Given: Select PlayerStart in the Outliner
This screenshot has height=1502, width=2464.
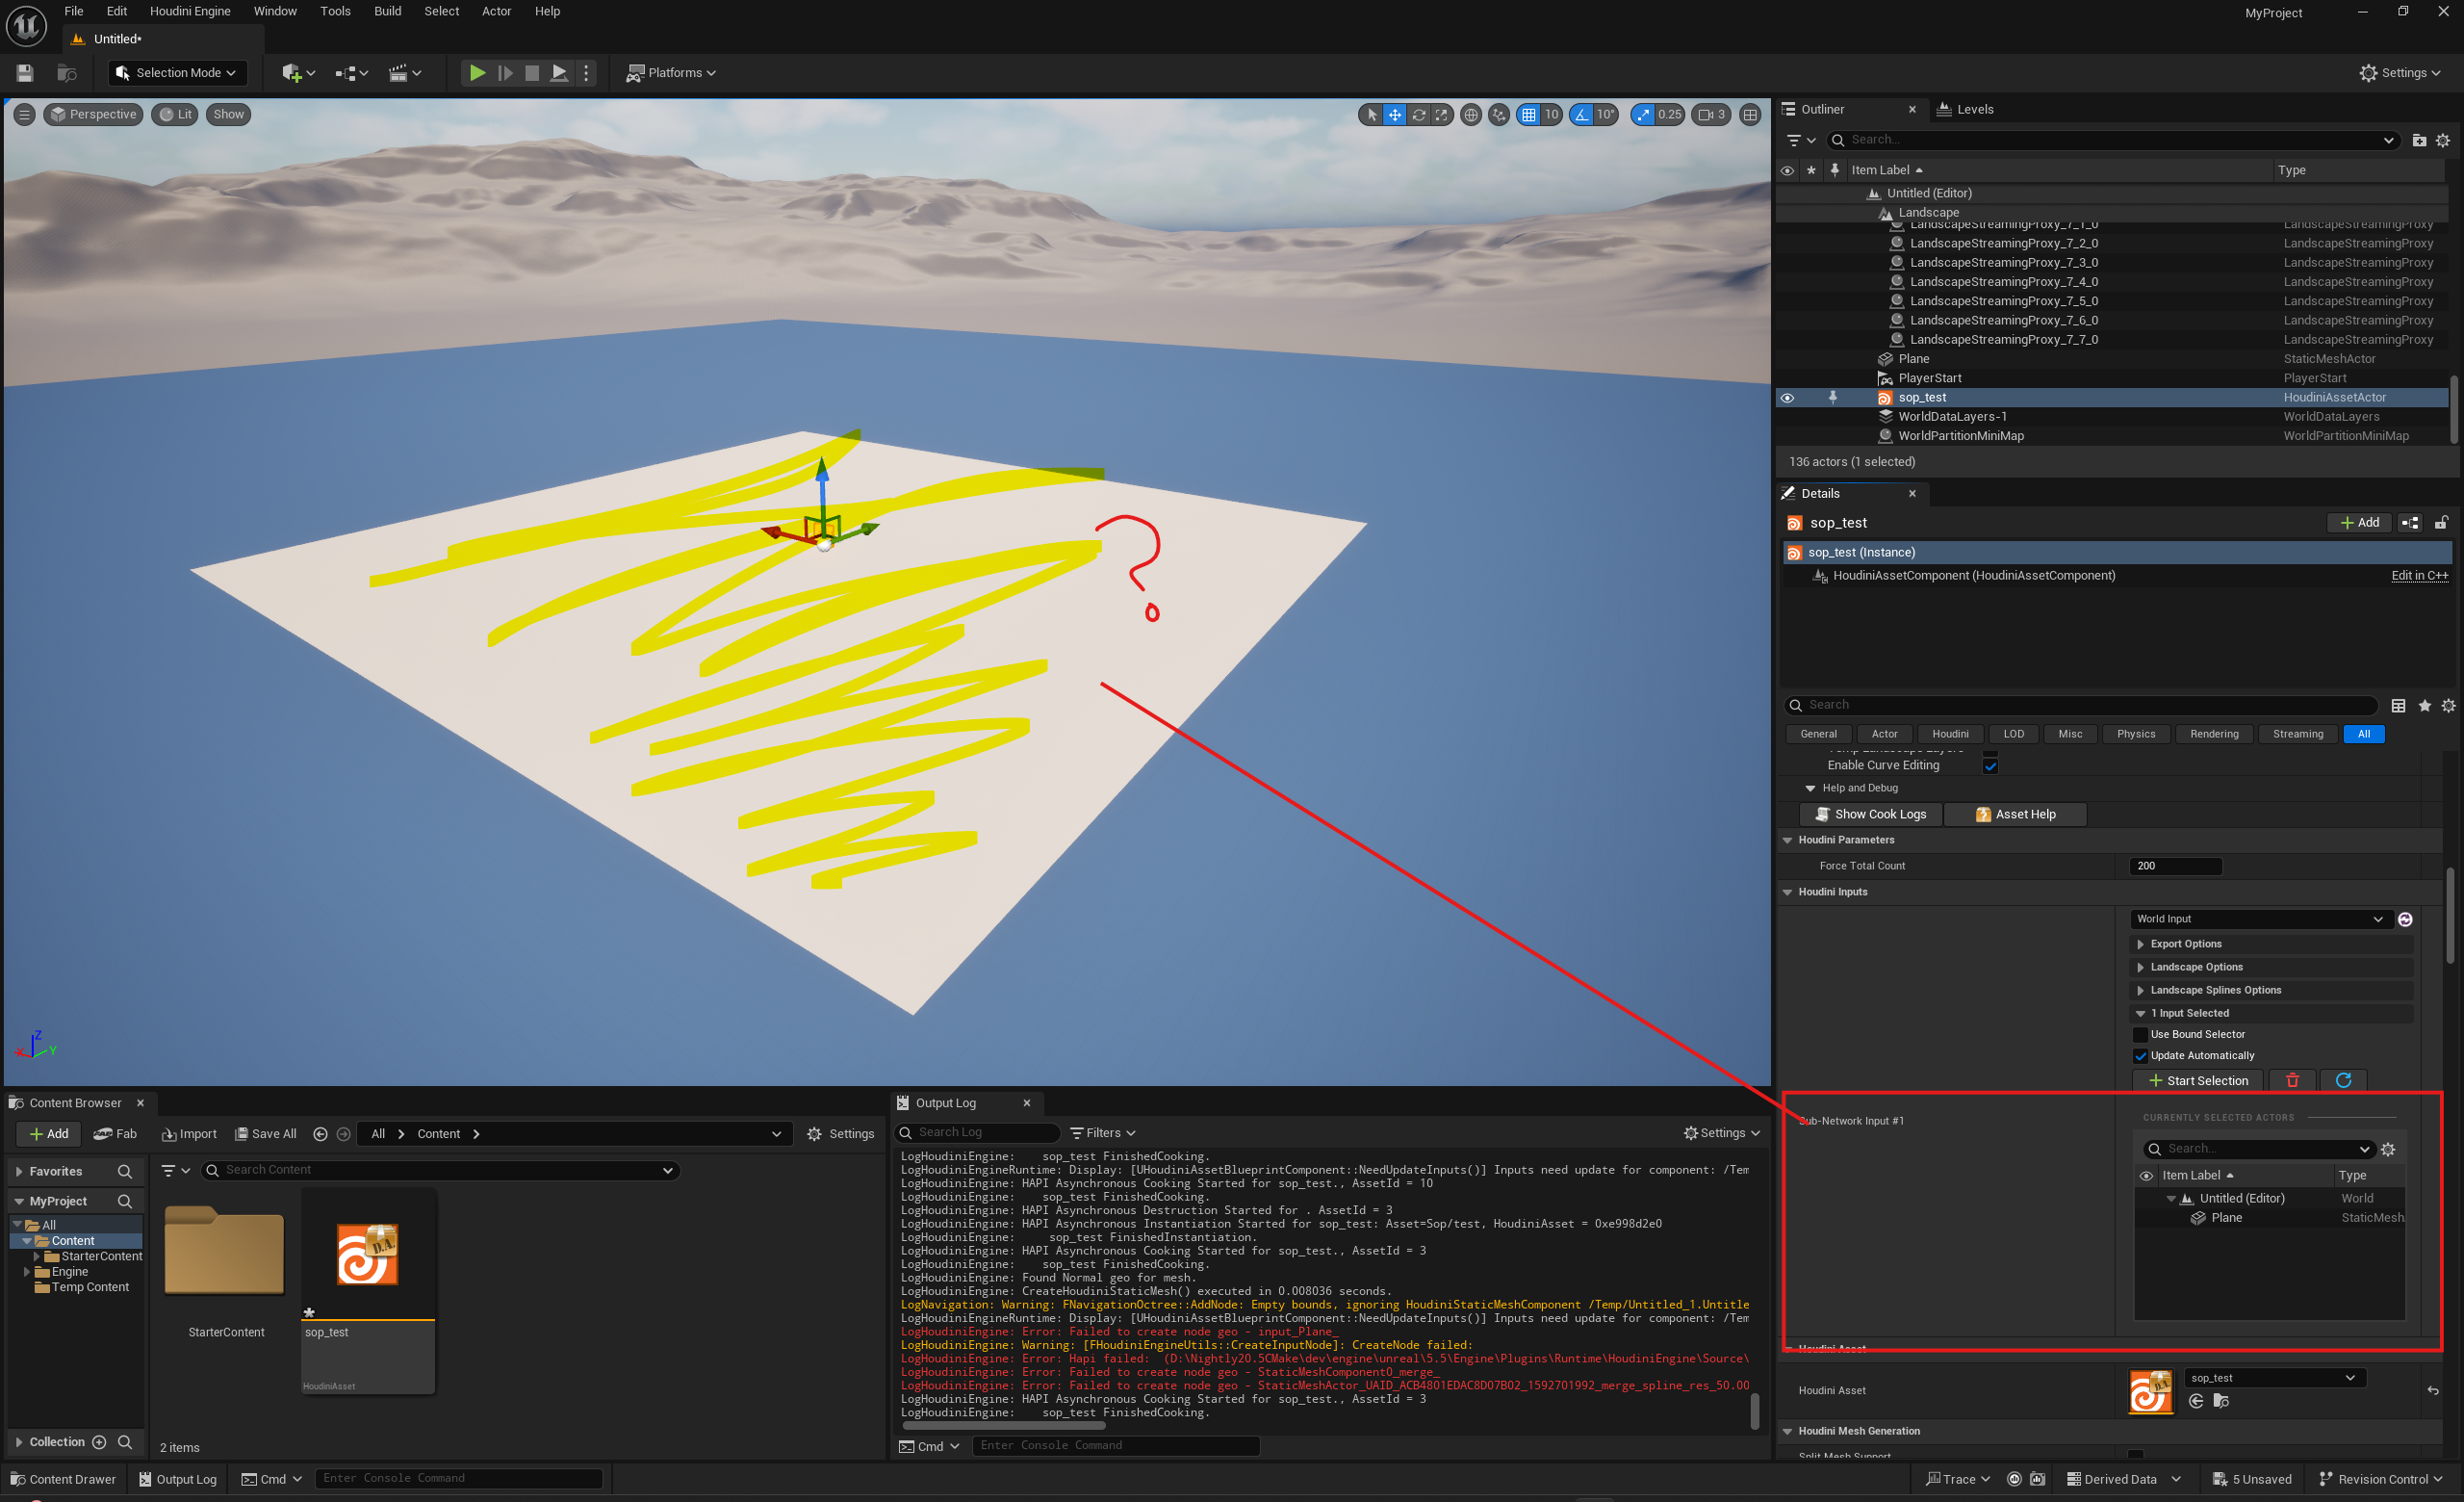Looking at the screenshot, I should point(1929,378).
